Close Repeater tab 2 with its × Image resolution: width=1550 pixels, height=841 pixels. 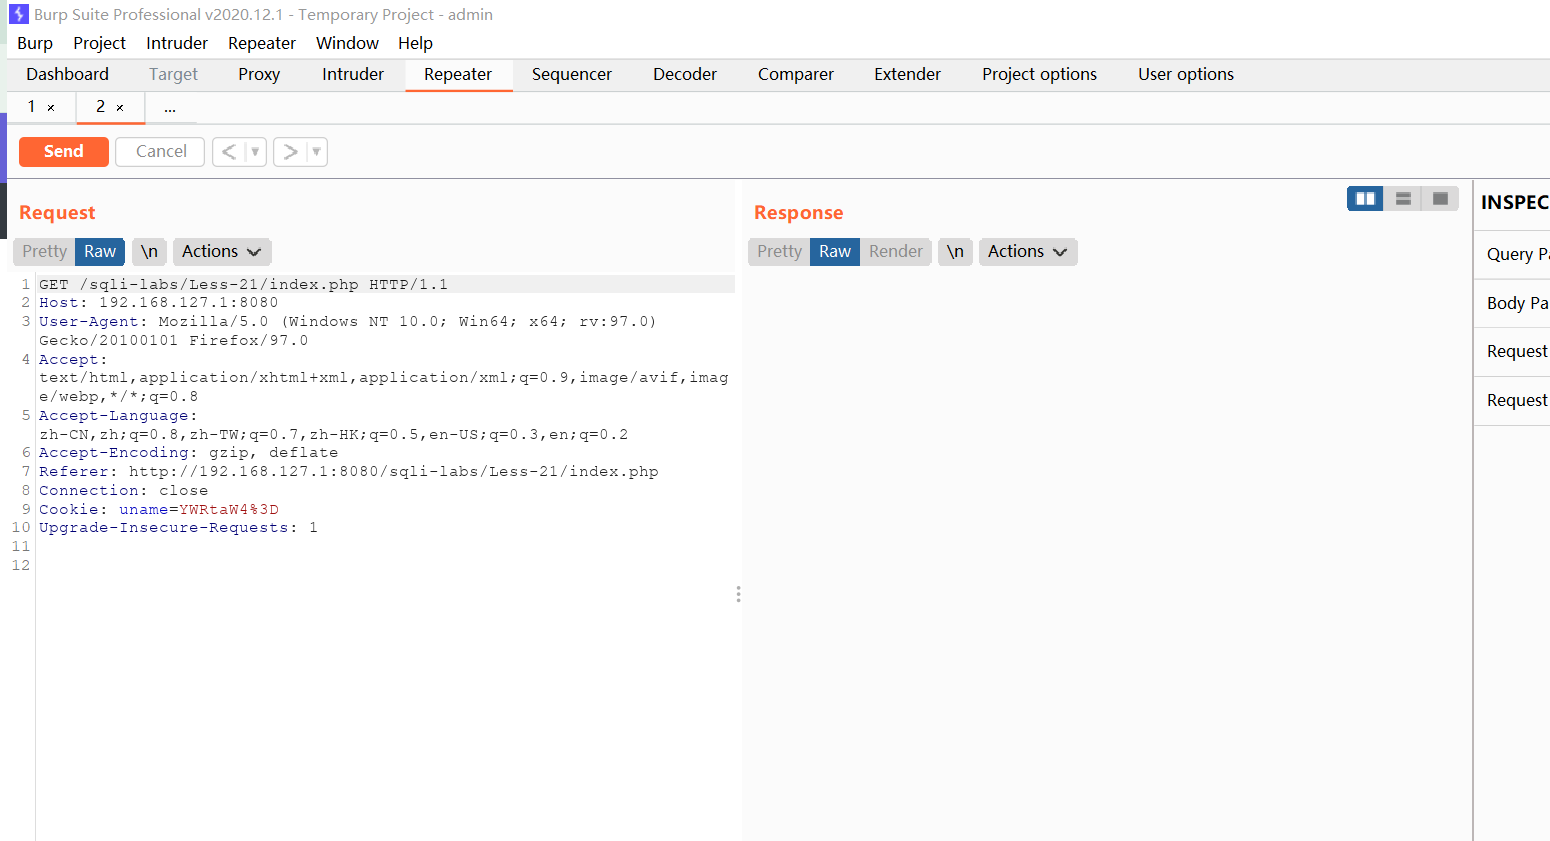point(120,107)
